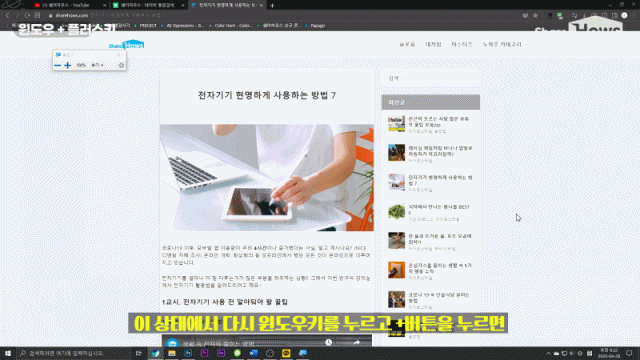Click the green chat app taskbar icon
Image resolution: width=640 pixels, height=360 pixels.
coord(237,353)
